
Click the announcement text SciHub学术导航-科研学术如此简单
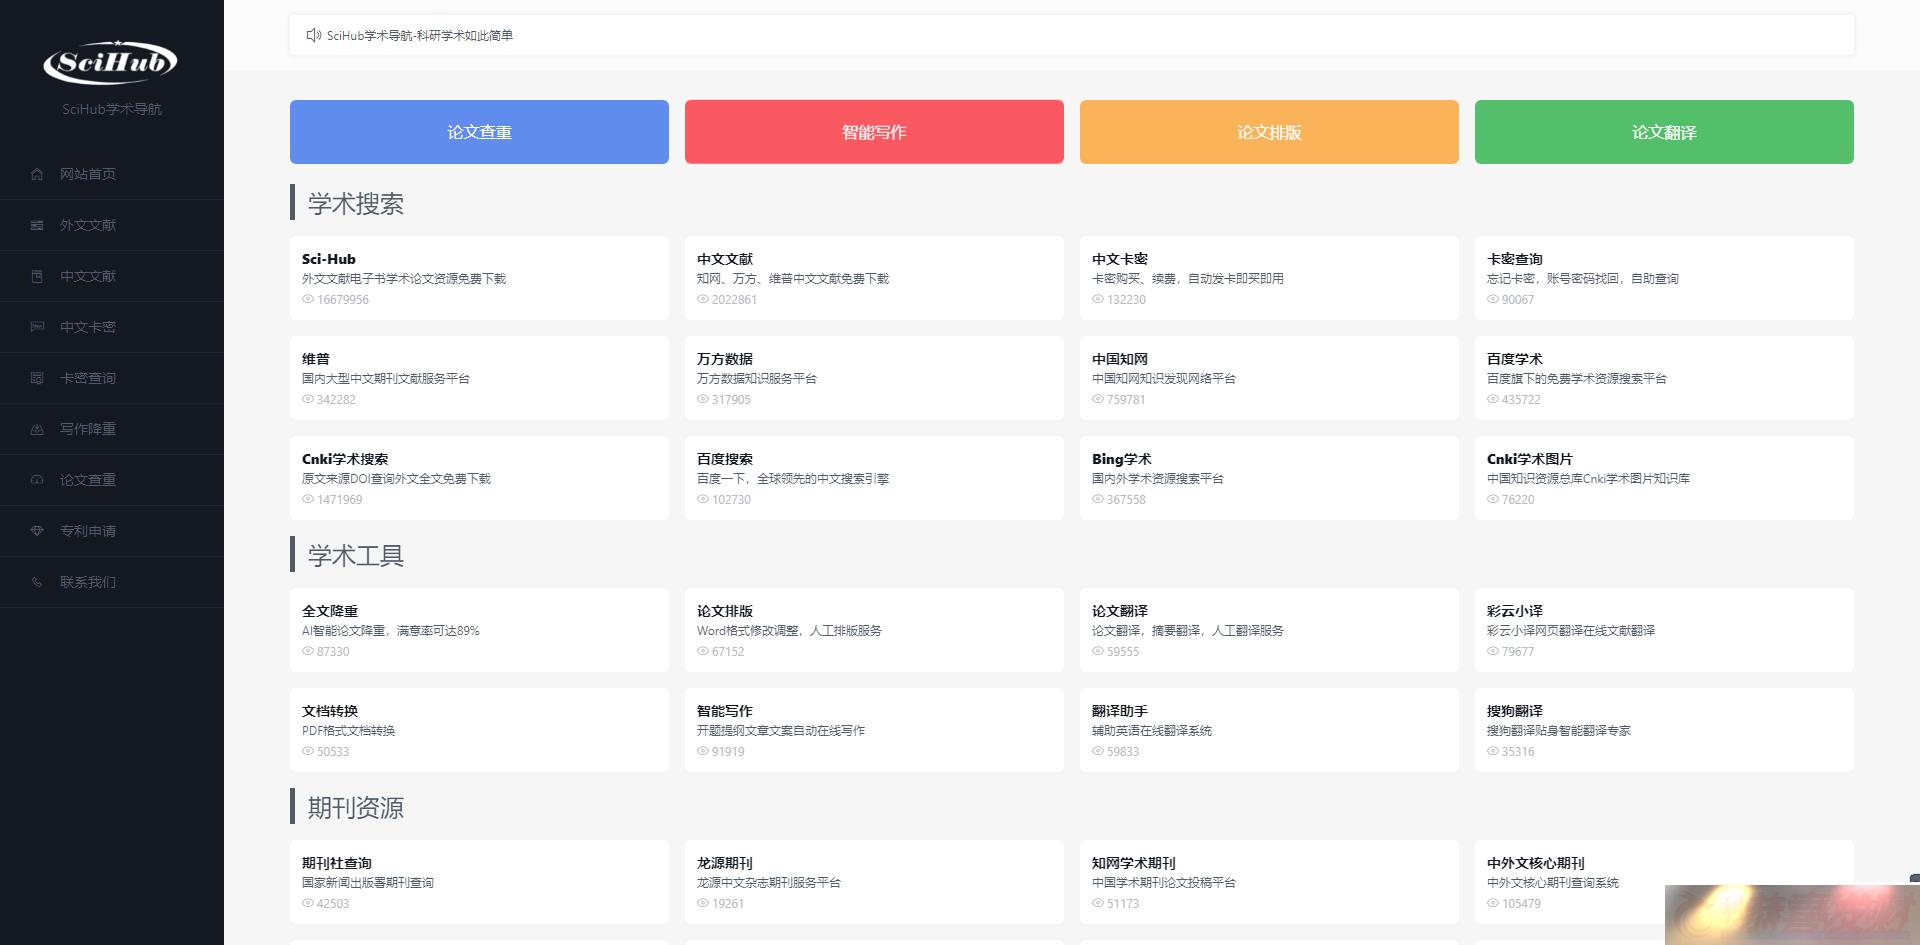pos(420,35)
